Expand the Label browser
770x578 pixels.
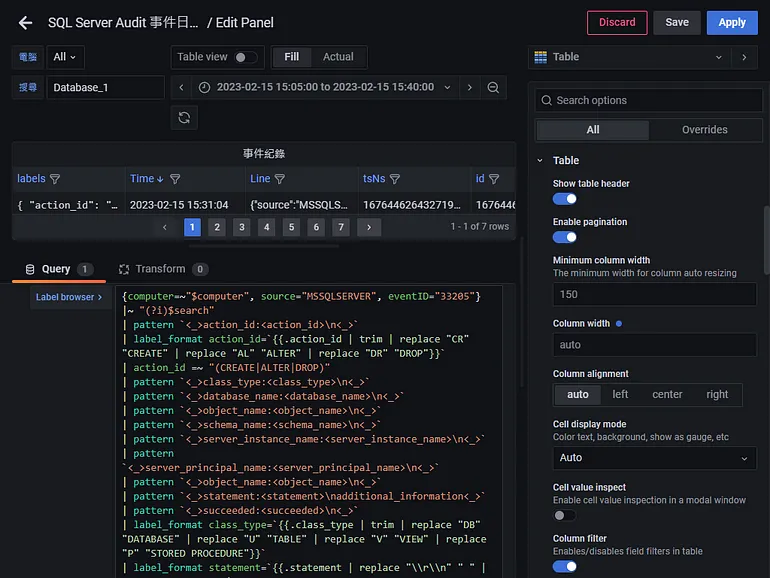click(69, 297)
